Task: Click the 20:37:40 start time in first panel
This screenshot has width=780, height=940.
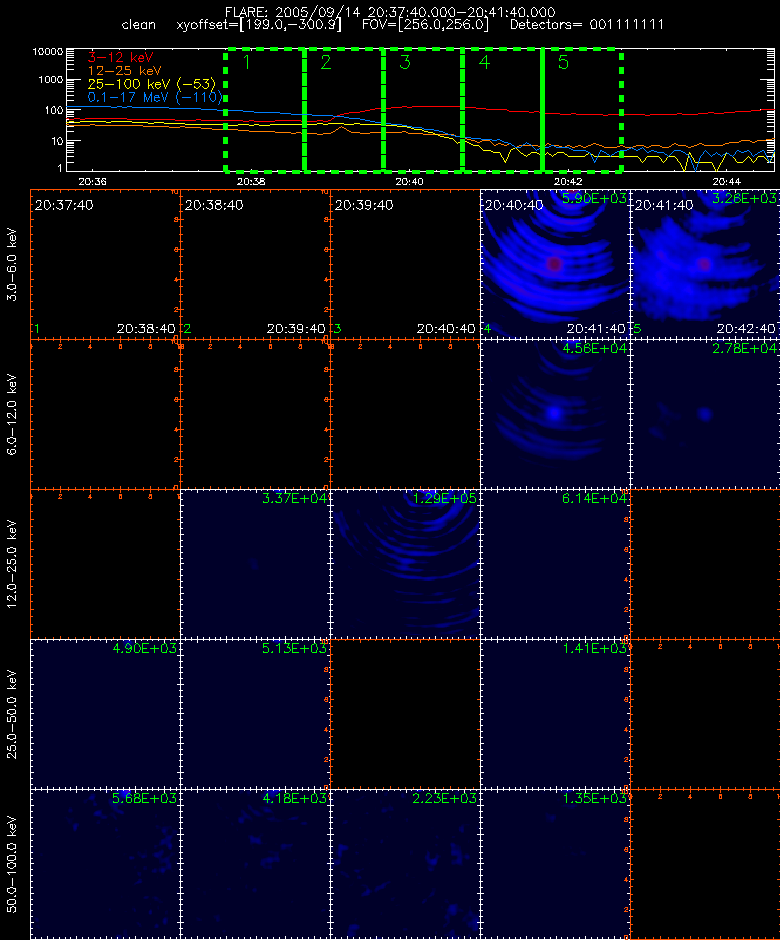Action: coord(64,205)
